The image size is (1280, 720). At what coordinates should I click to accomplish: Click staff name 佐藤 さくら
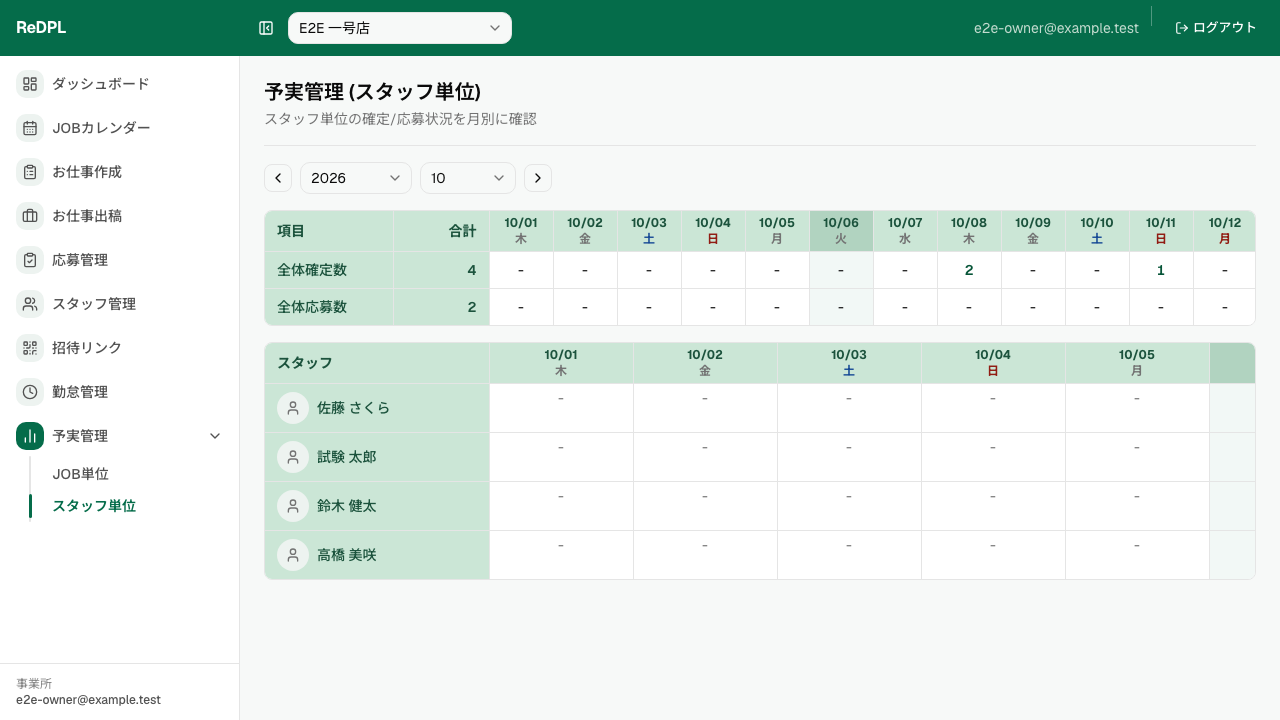[353, 408]
